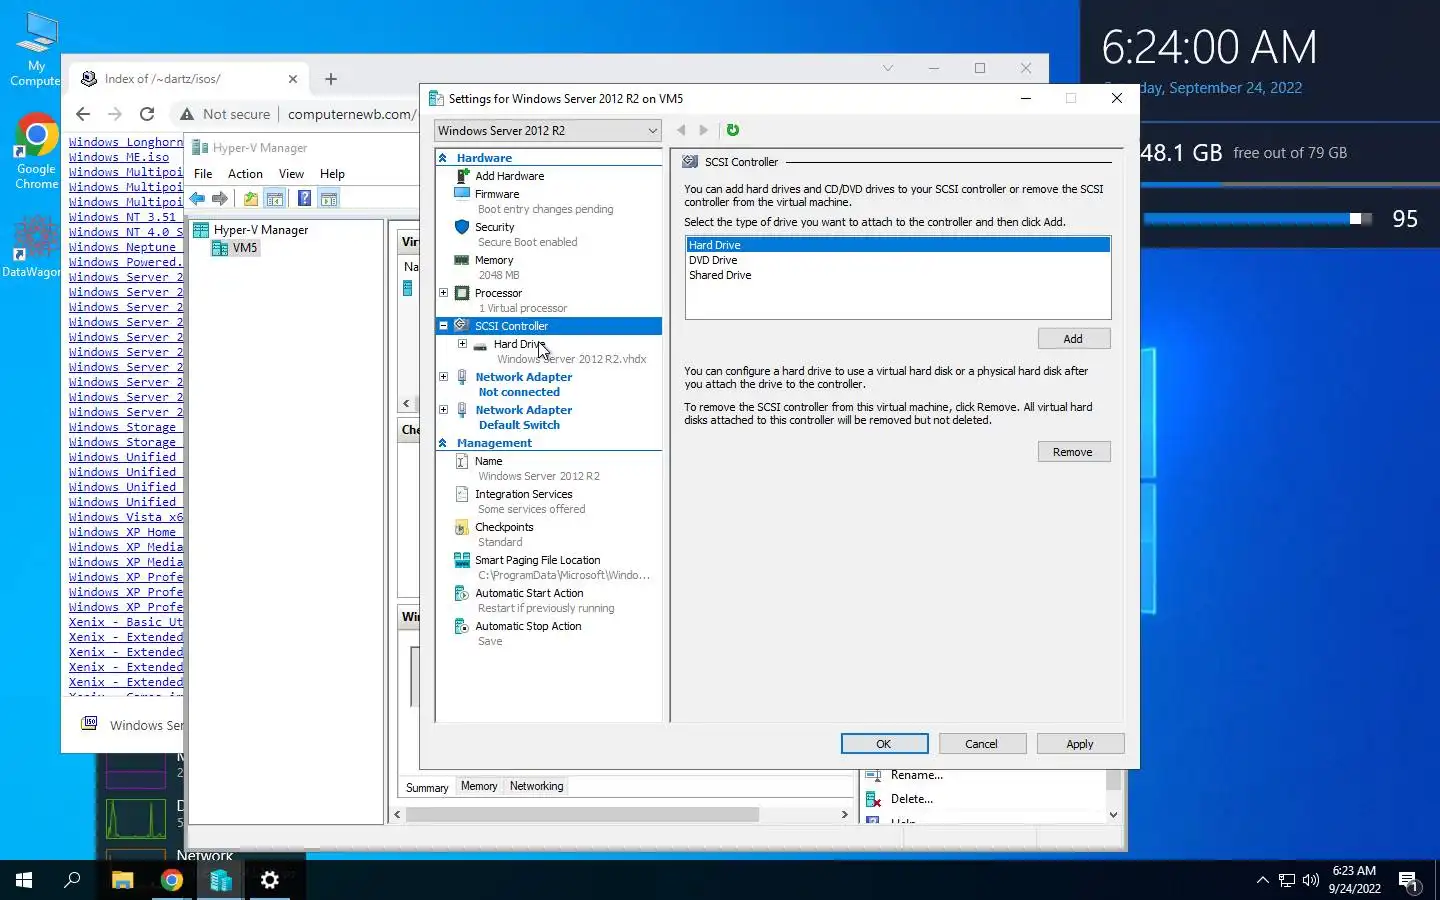Select the Memory settings entry
The width and height of the screenshot is (1440, 900).
(x=493, y=260)
